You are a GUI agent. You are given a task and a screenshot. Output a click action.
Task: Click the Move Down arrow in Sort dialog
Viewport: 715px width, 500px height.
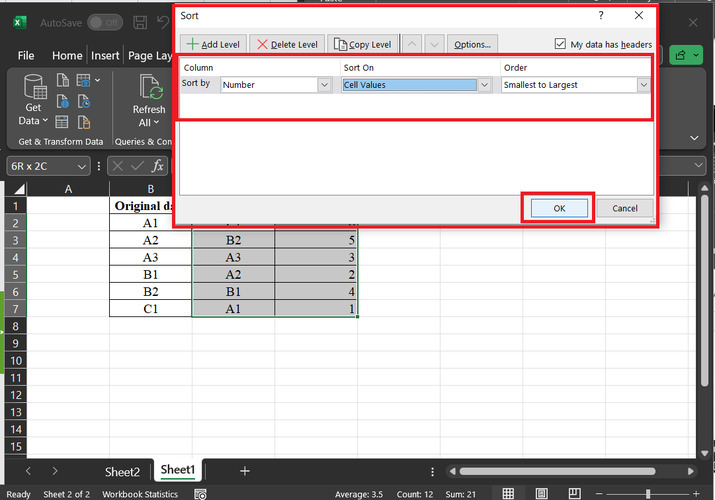point(435,44)
